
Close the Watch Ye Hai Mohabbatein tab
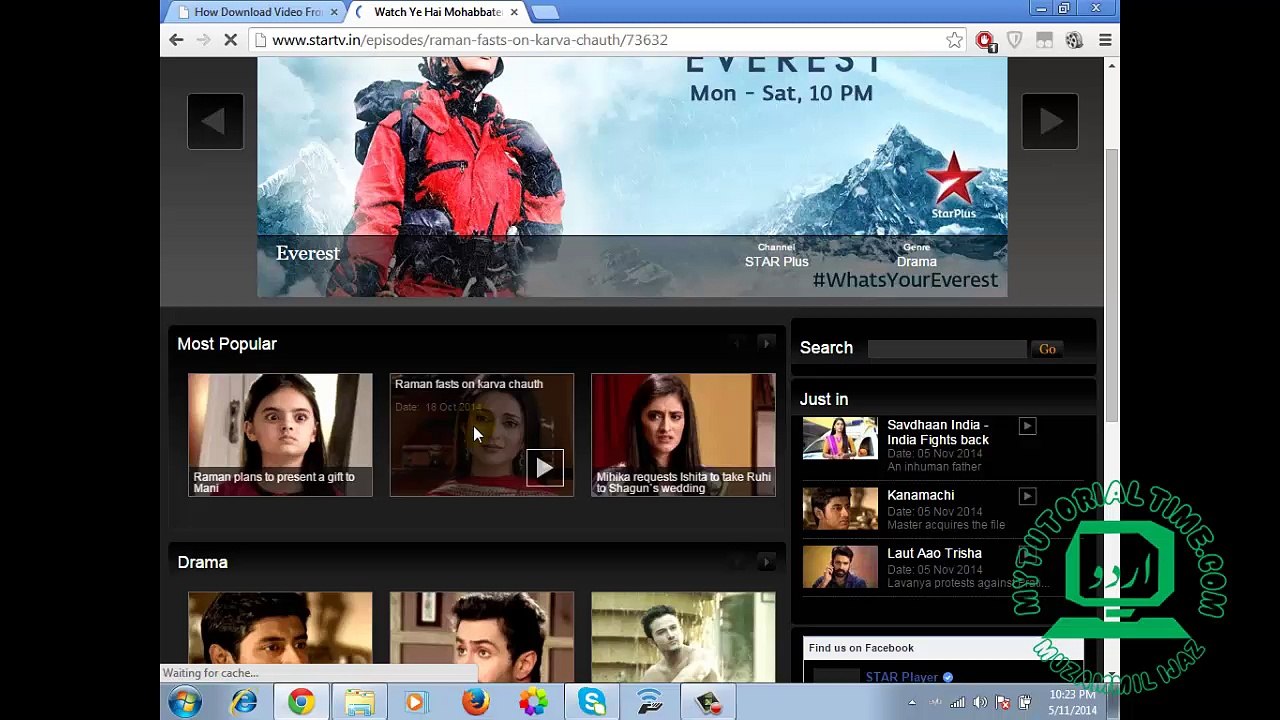(514, 12)
